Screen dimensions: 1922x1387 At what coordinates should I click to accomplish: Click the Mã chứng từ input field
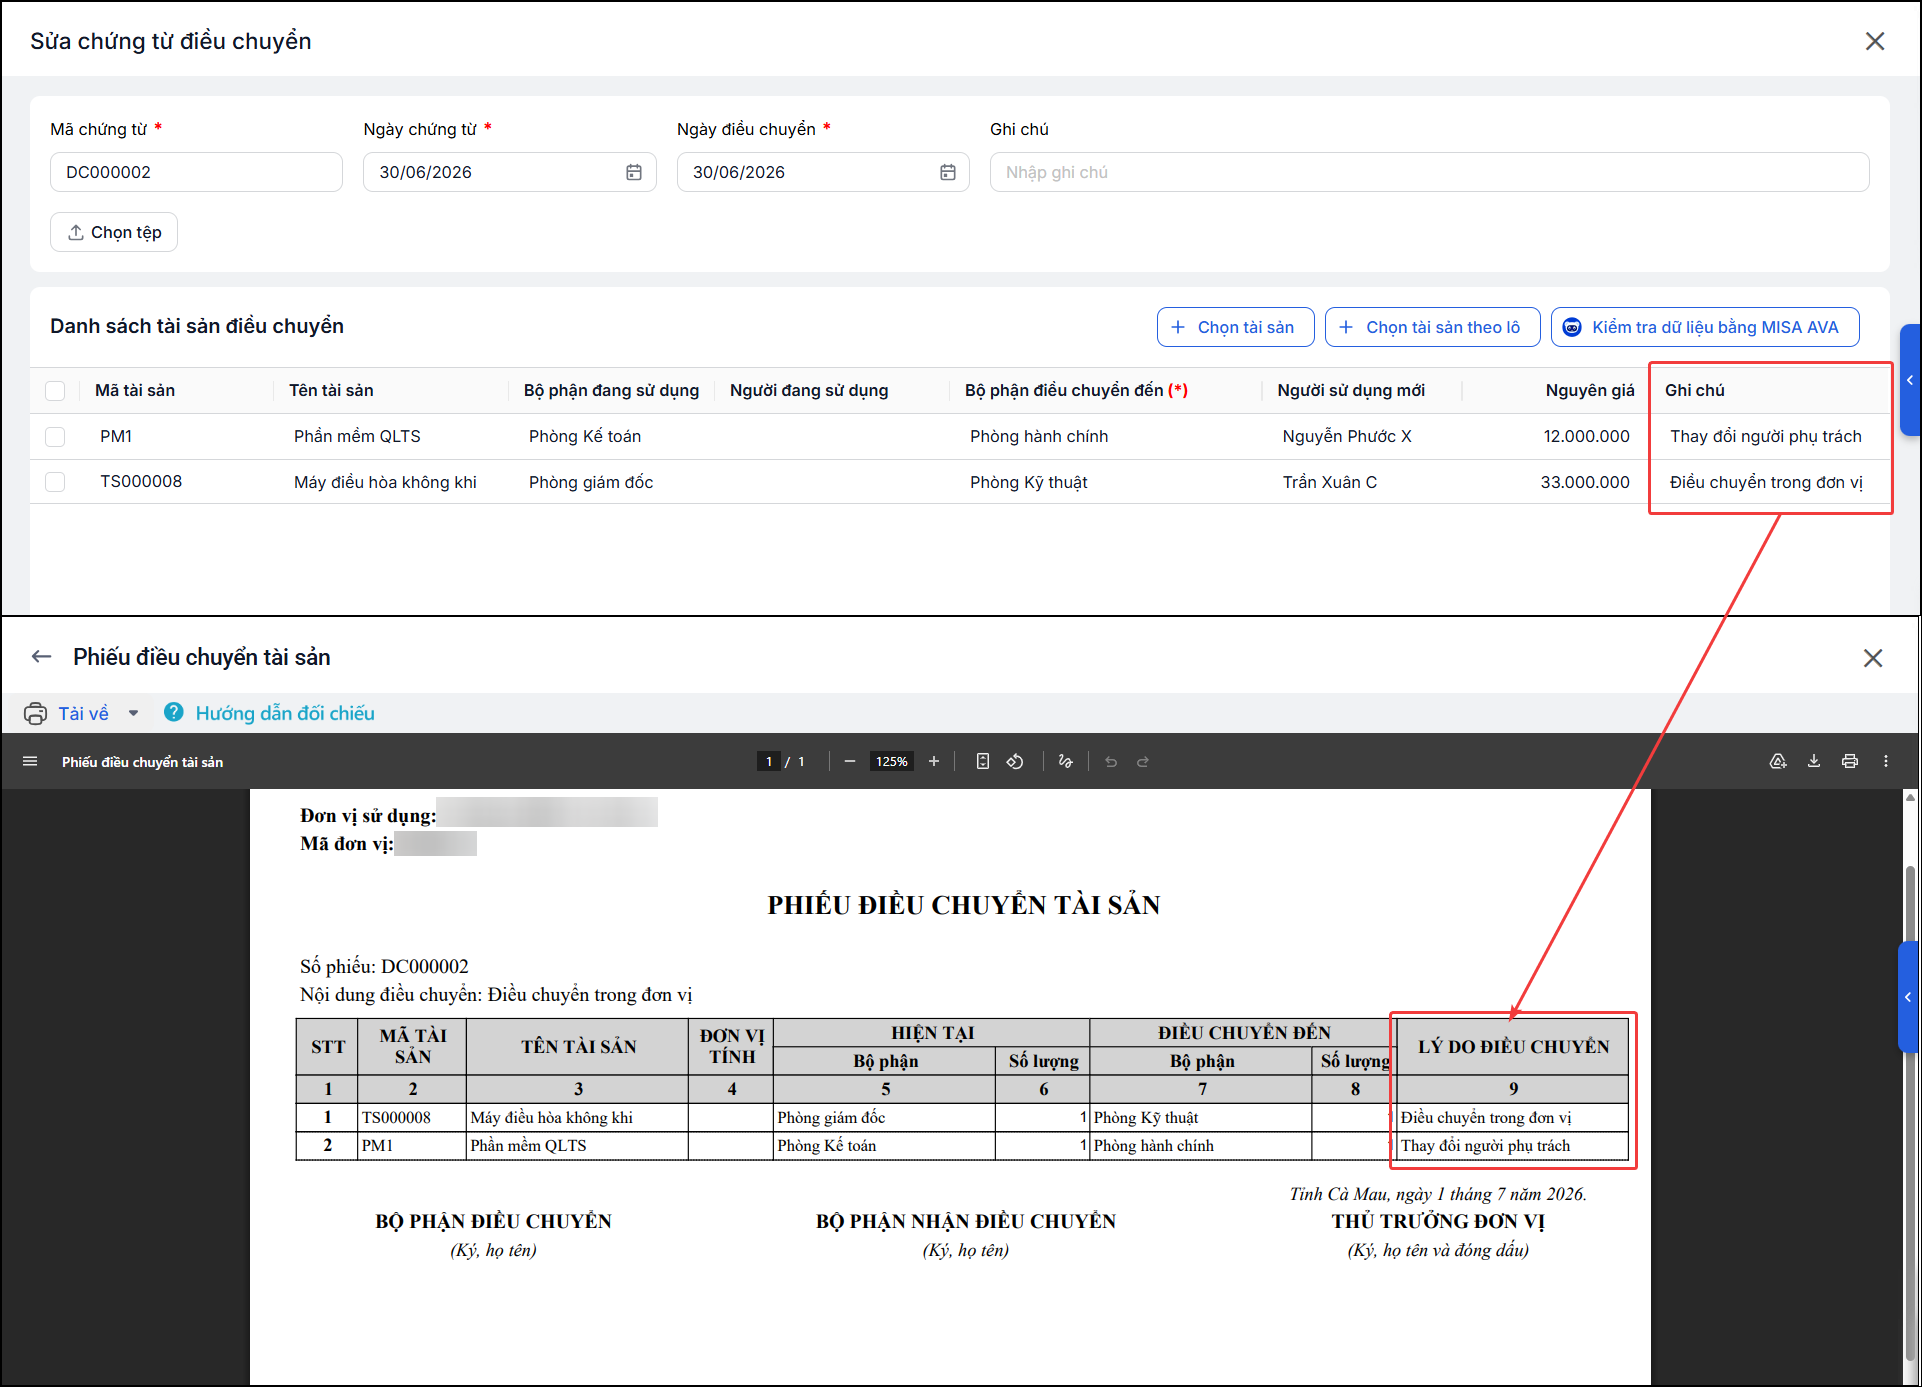click(x=196, y=172)
